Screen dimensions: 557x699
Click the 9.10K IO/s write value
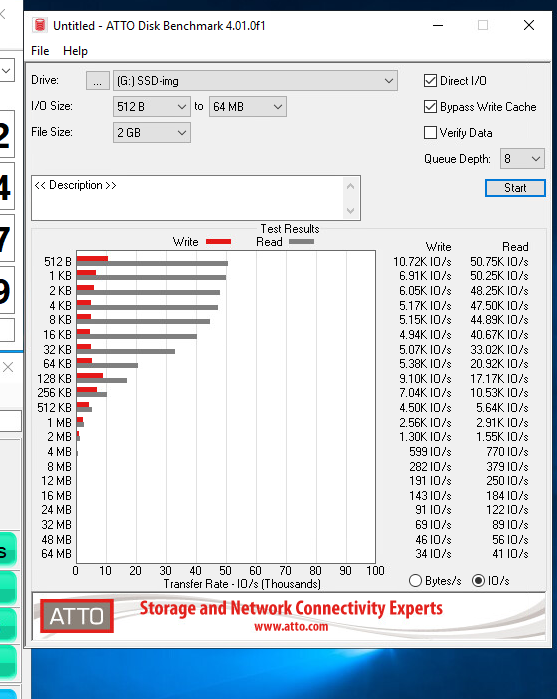tap(425, 378)
